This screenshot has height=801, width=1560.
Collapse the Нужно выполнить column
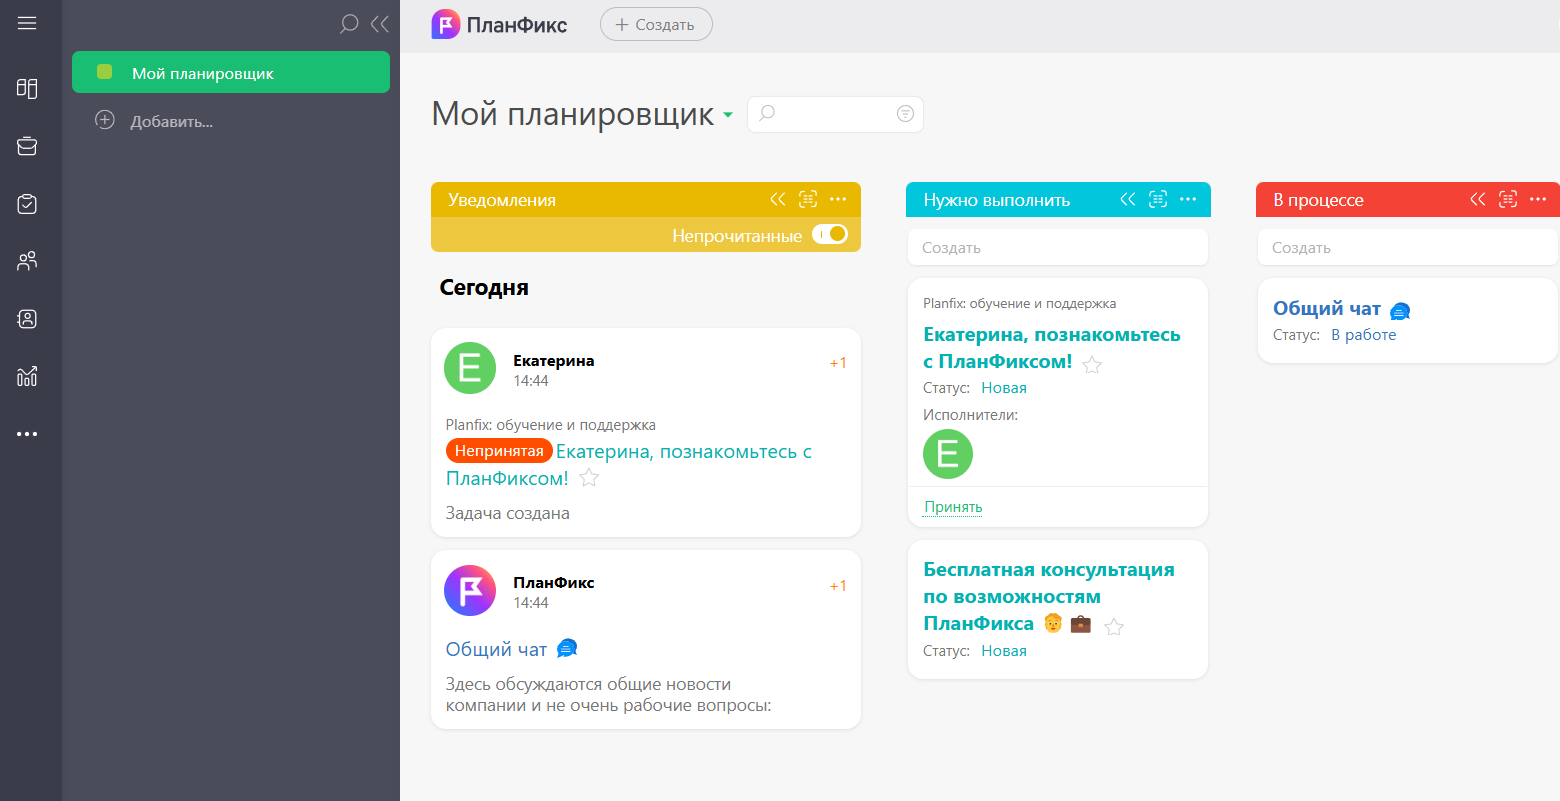(1128, 199)
